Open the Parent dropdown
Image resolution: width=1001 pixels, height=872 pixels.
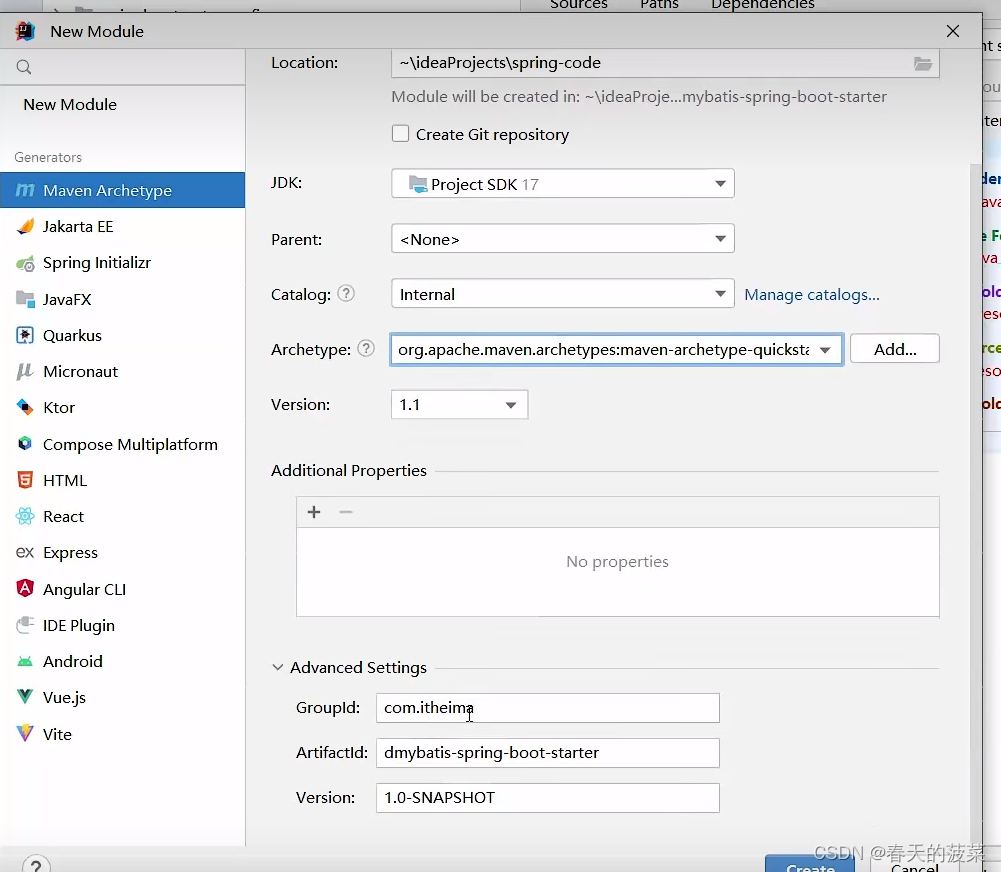click(562, 239)
